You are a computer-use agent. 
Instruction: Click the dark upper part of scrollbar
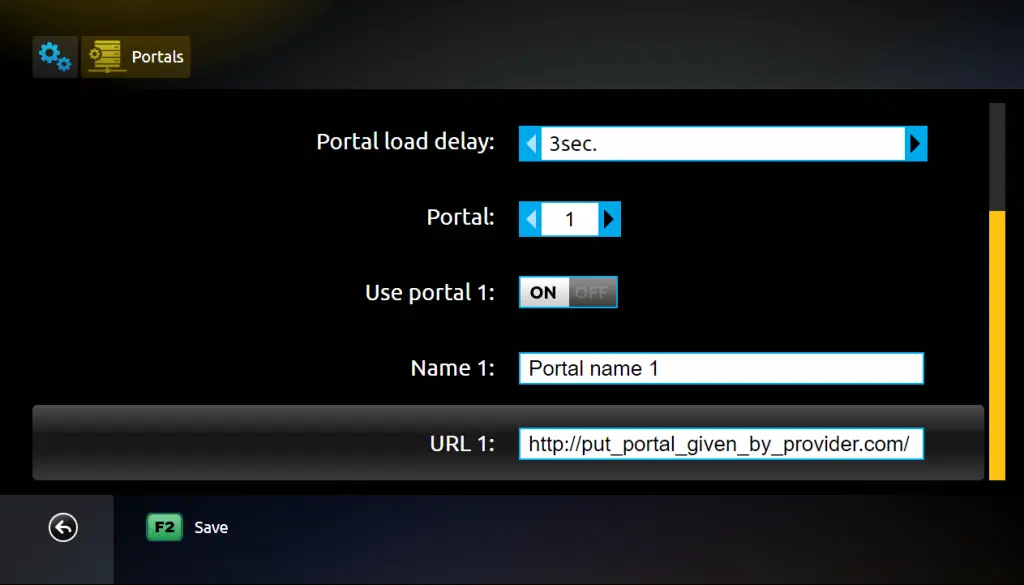pyautogui.click(x=996, y=156)
